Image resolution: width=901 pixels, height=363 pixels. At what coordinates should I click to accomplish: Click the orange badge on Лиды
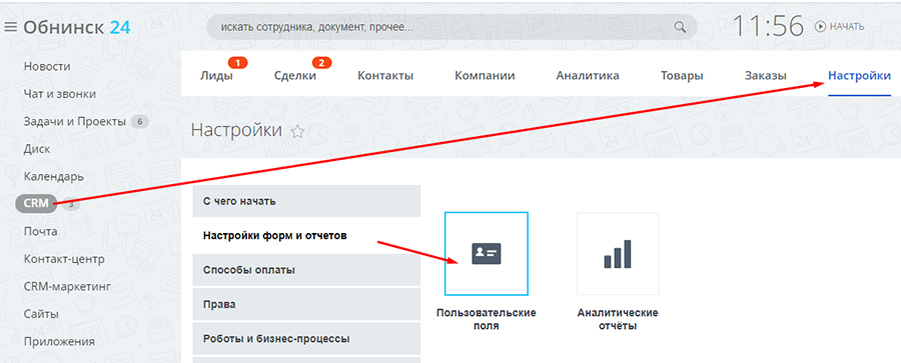click(237, 62)
